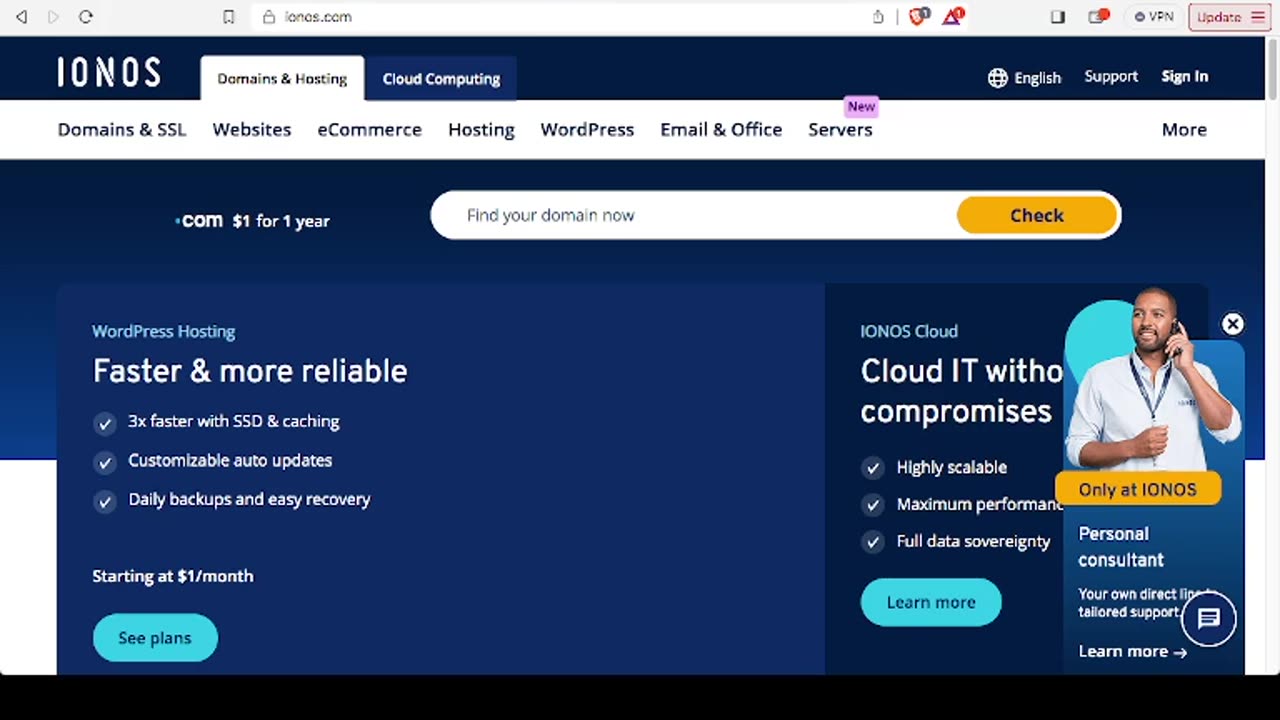Viewport: 1280px width, 720px height.
Task: Click the checkmark beside Daily backups
Action: (105, 501)
